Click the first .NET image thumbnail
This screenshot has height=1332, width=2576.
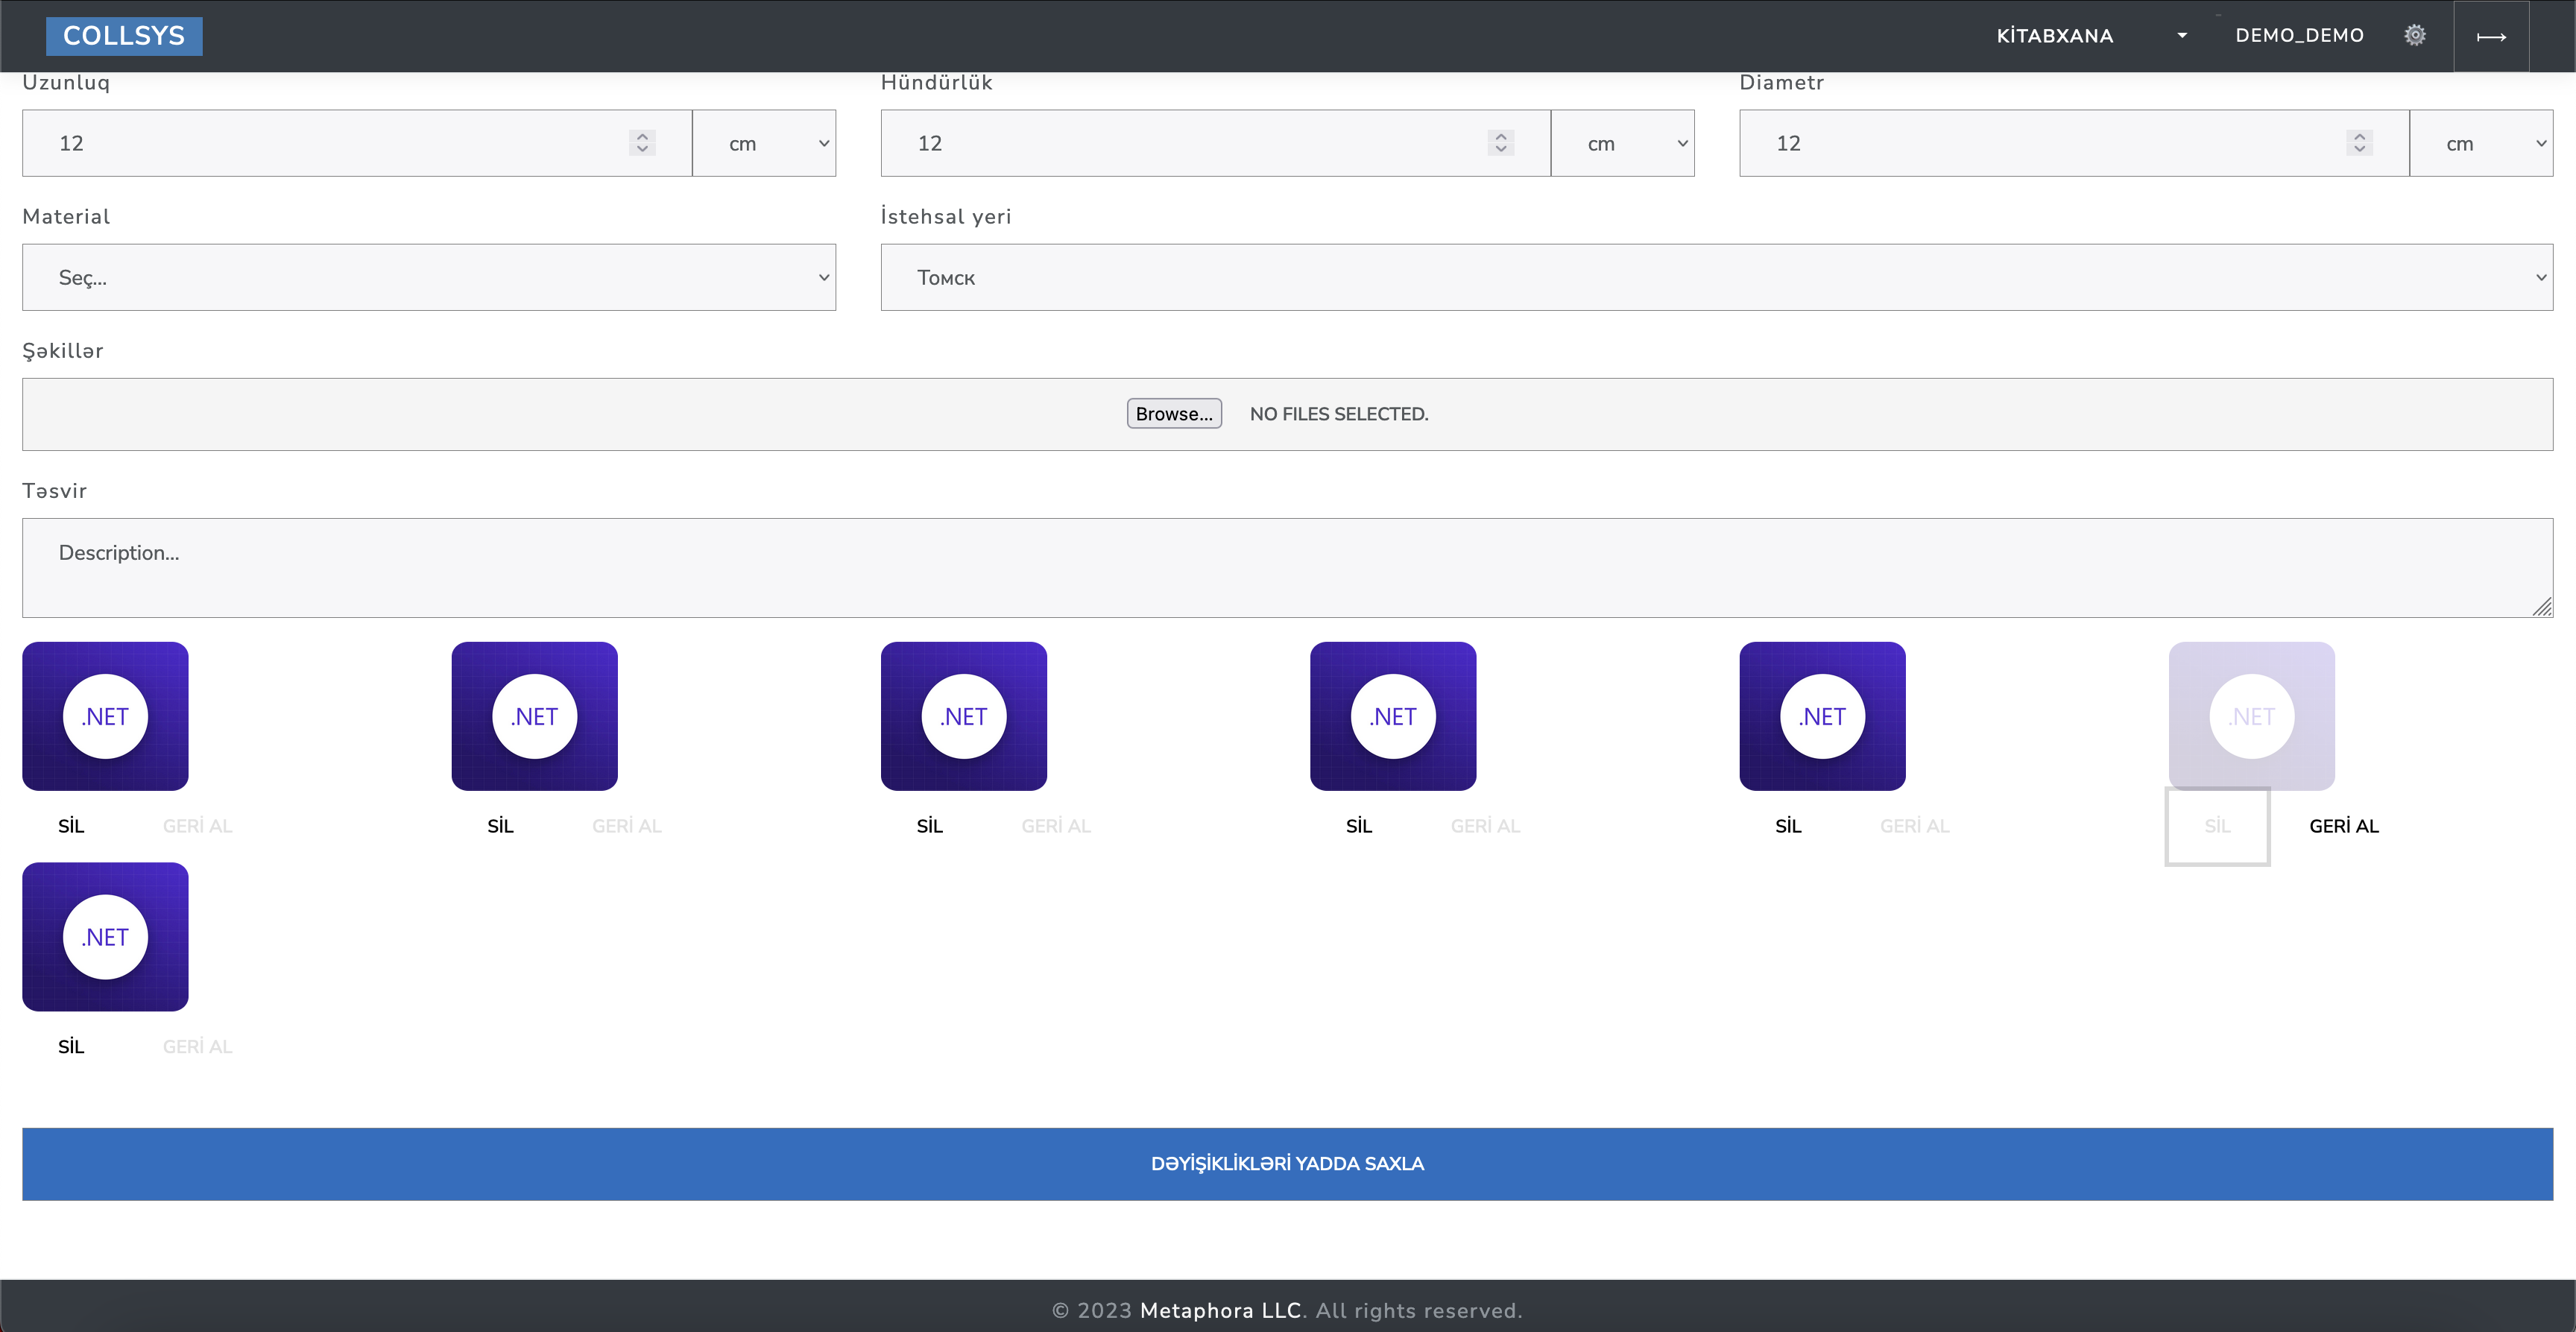click(x=105, y=716)
